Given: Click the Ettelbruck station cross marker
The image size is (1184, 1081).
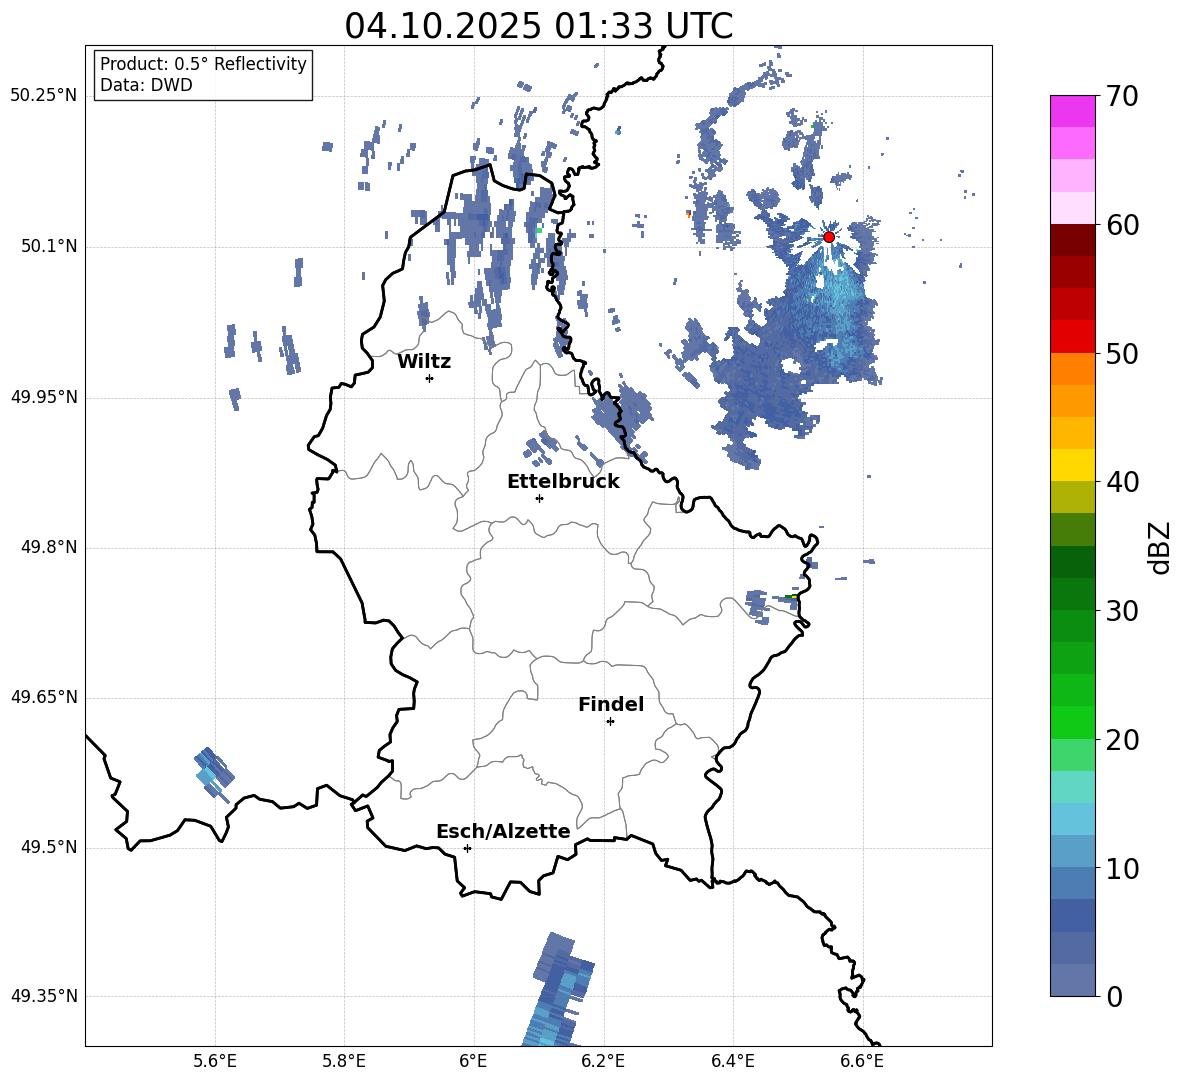Looking at the screenshot, I should 539,498.
